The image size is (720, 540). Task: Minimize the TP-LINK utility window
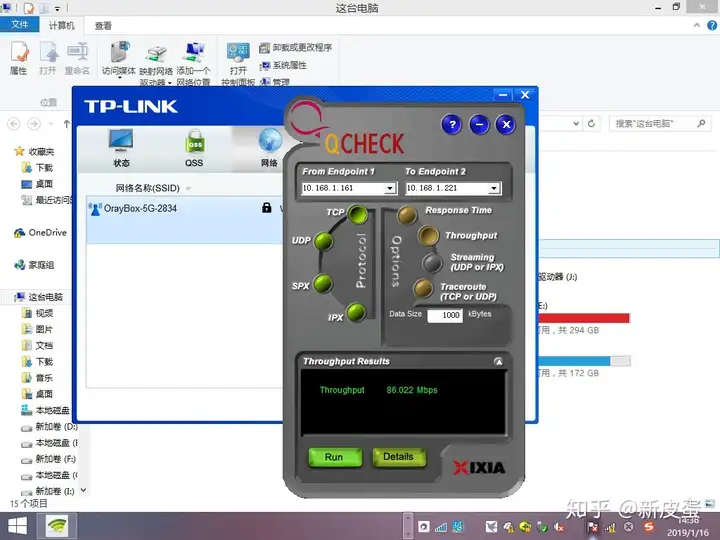tap(503, 95)
